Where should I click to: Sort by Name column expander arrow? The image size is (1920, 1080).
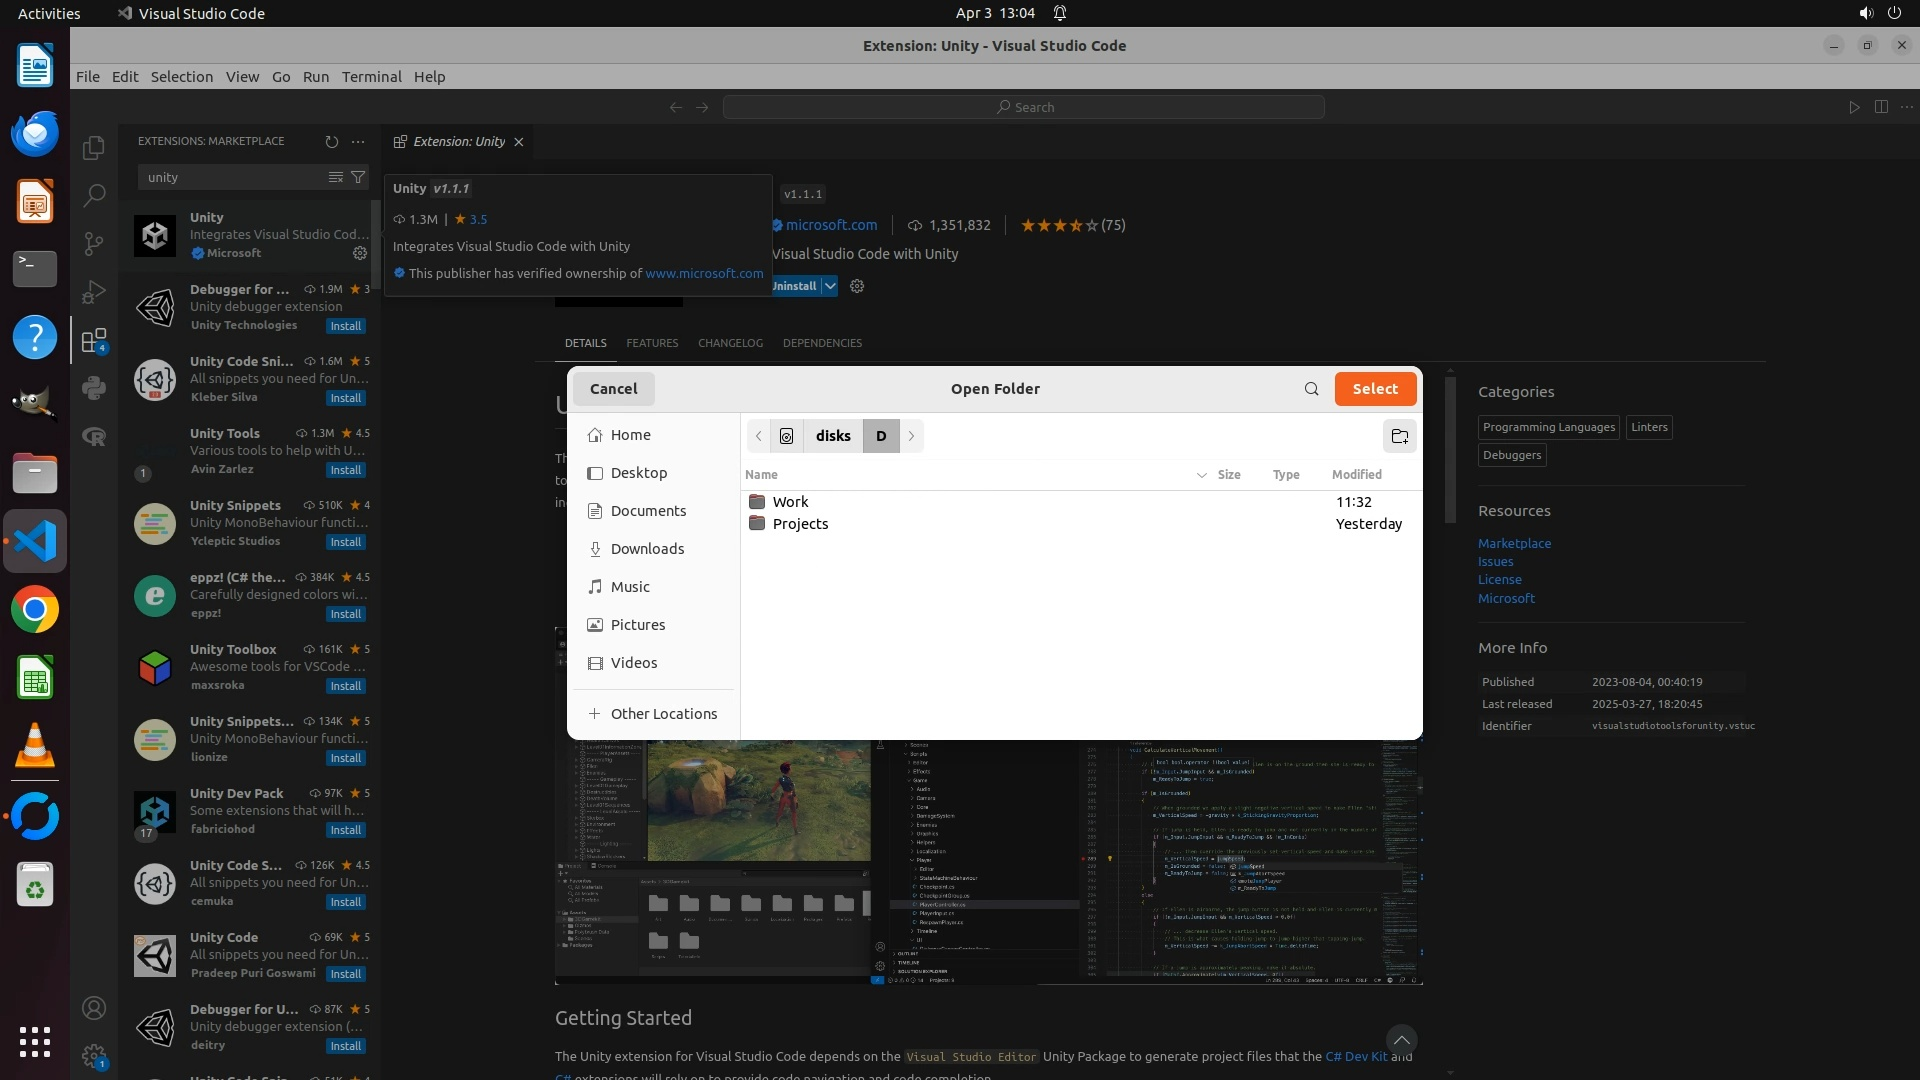(1201, 475)
